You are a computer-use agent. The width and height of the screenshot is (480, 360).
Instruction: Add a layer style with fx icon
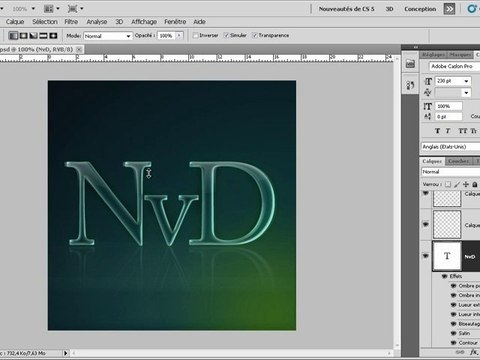tap(474, 352)
